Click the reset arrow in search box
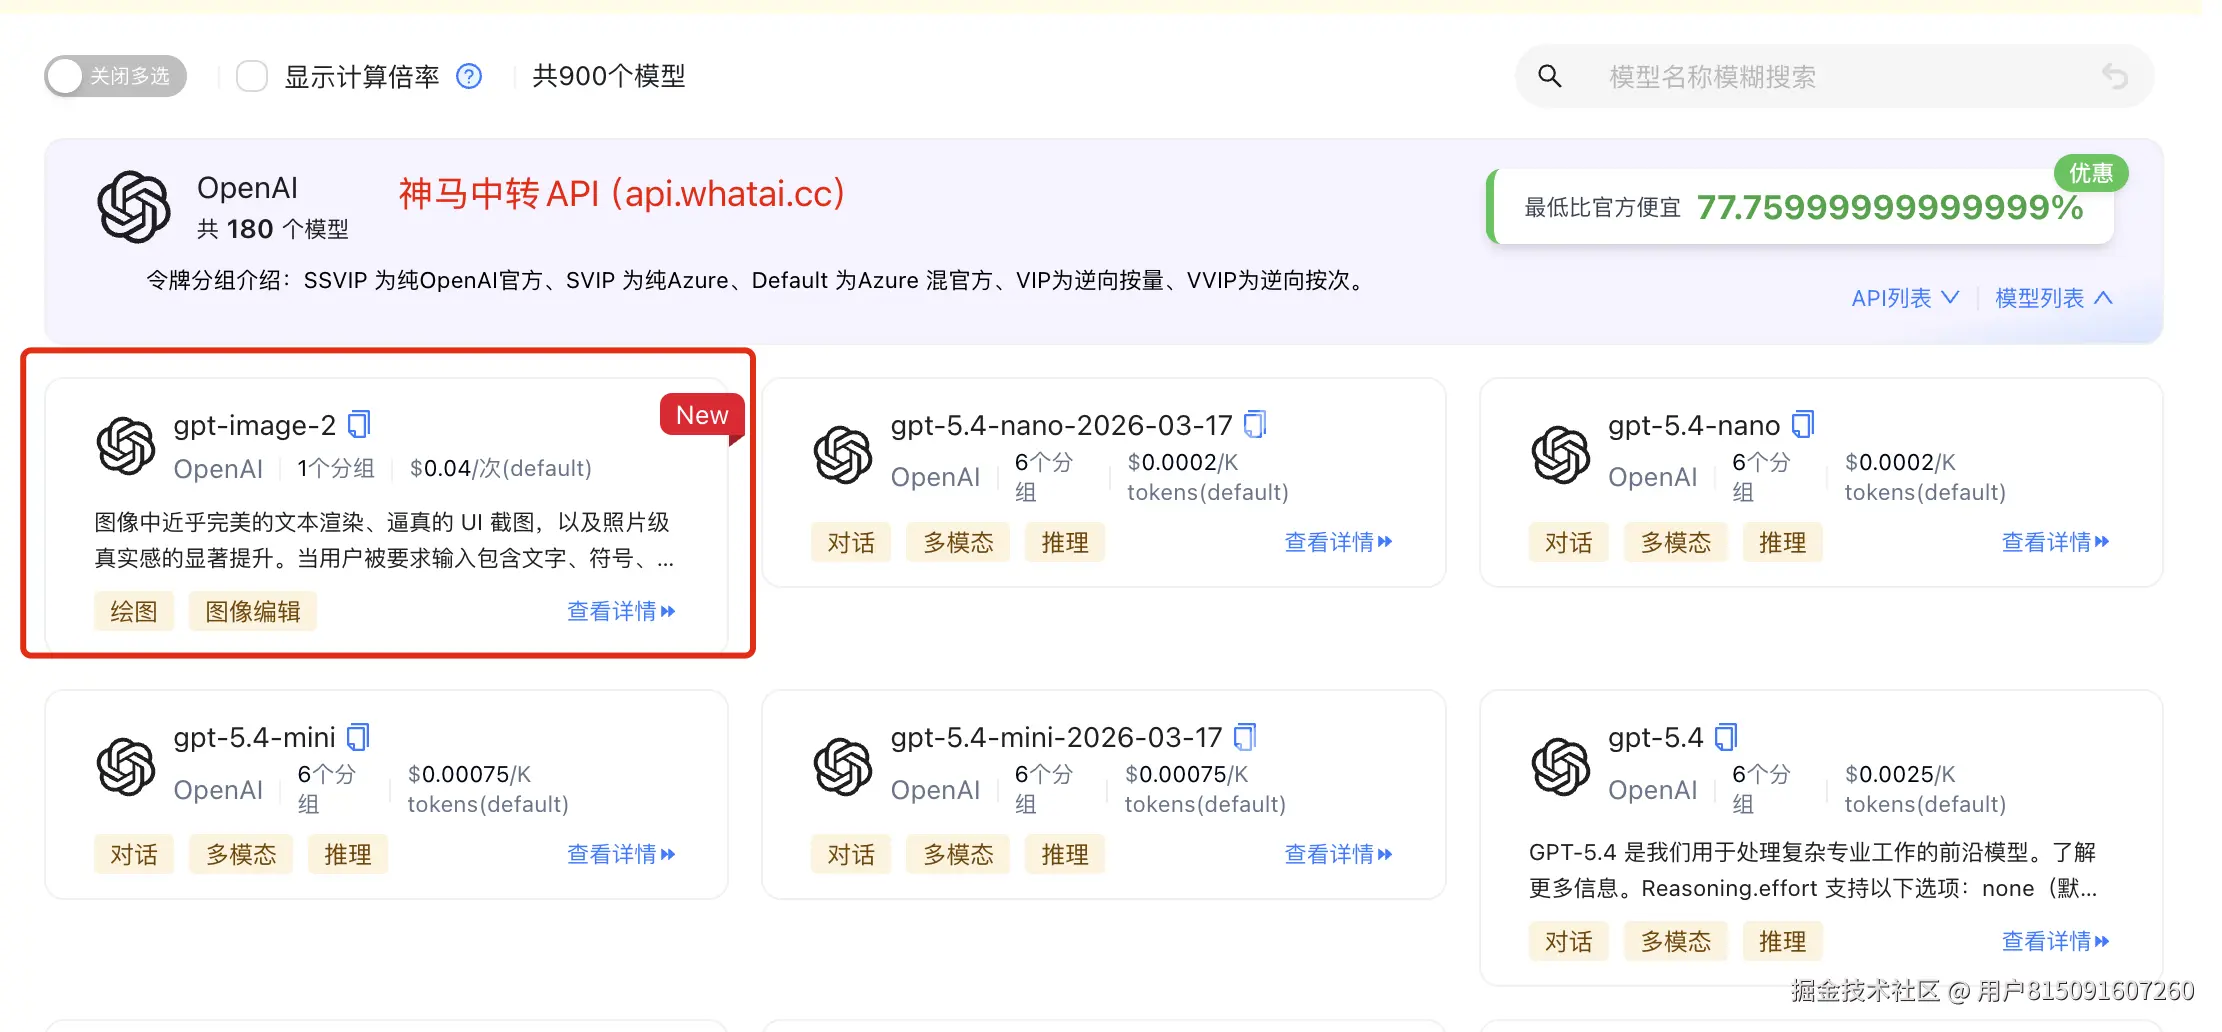 pos(2114,76)
